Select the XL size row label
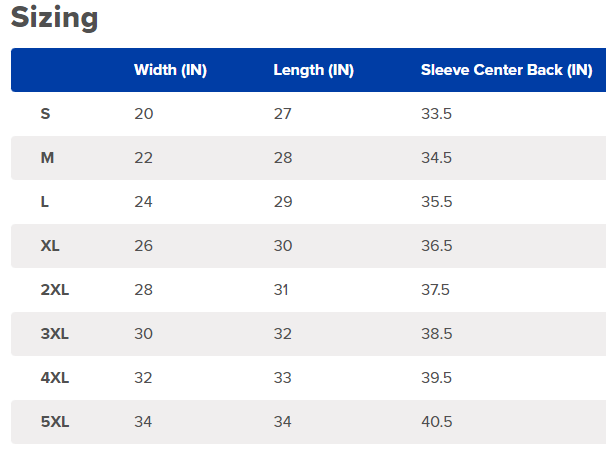Viewport: 606px width, 457px height. click(50, 246)
